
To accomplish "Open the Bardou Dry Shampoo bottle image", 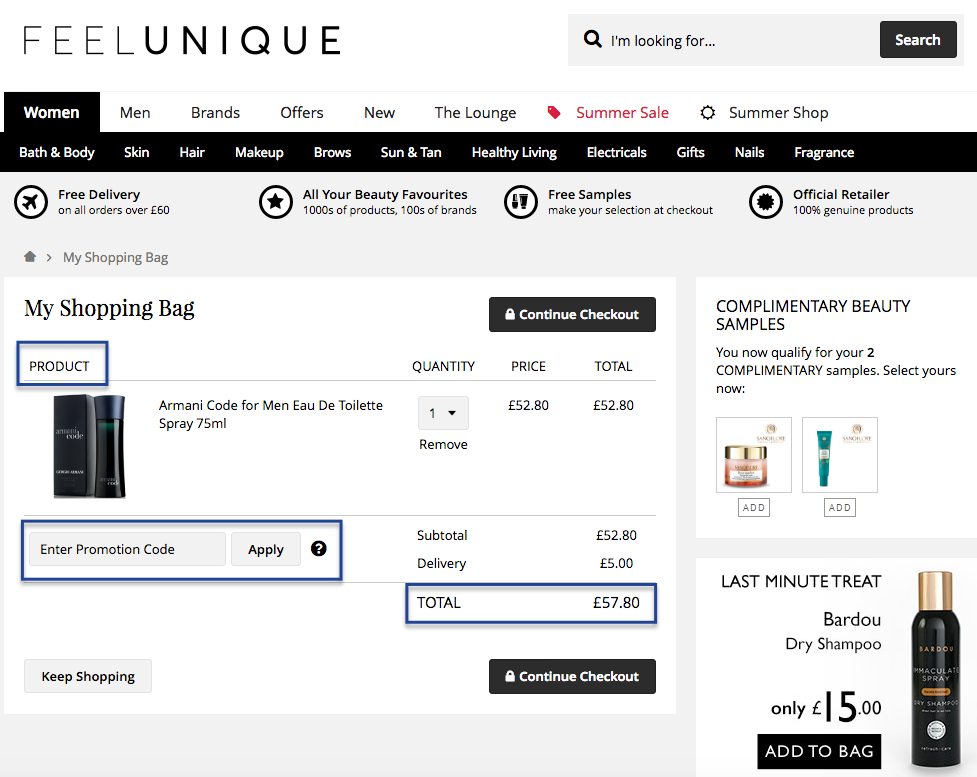I will [x=935, y=669].
